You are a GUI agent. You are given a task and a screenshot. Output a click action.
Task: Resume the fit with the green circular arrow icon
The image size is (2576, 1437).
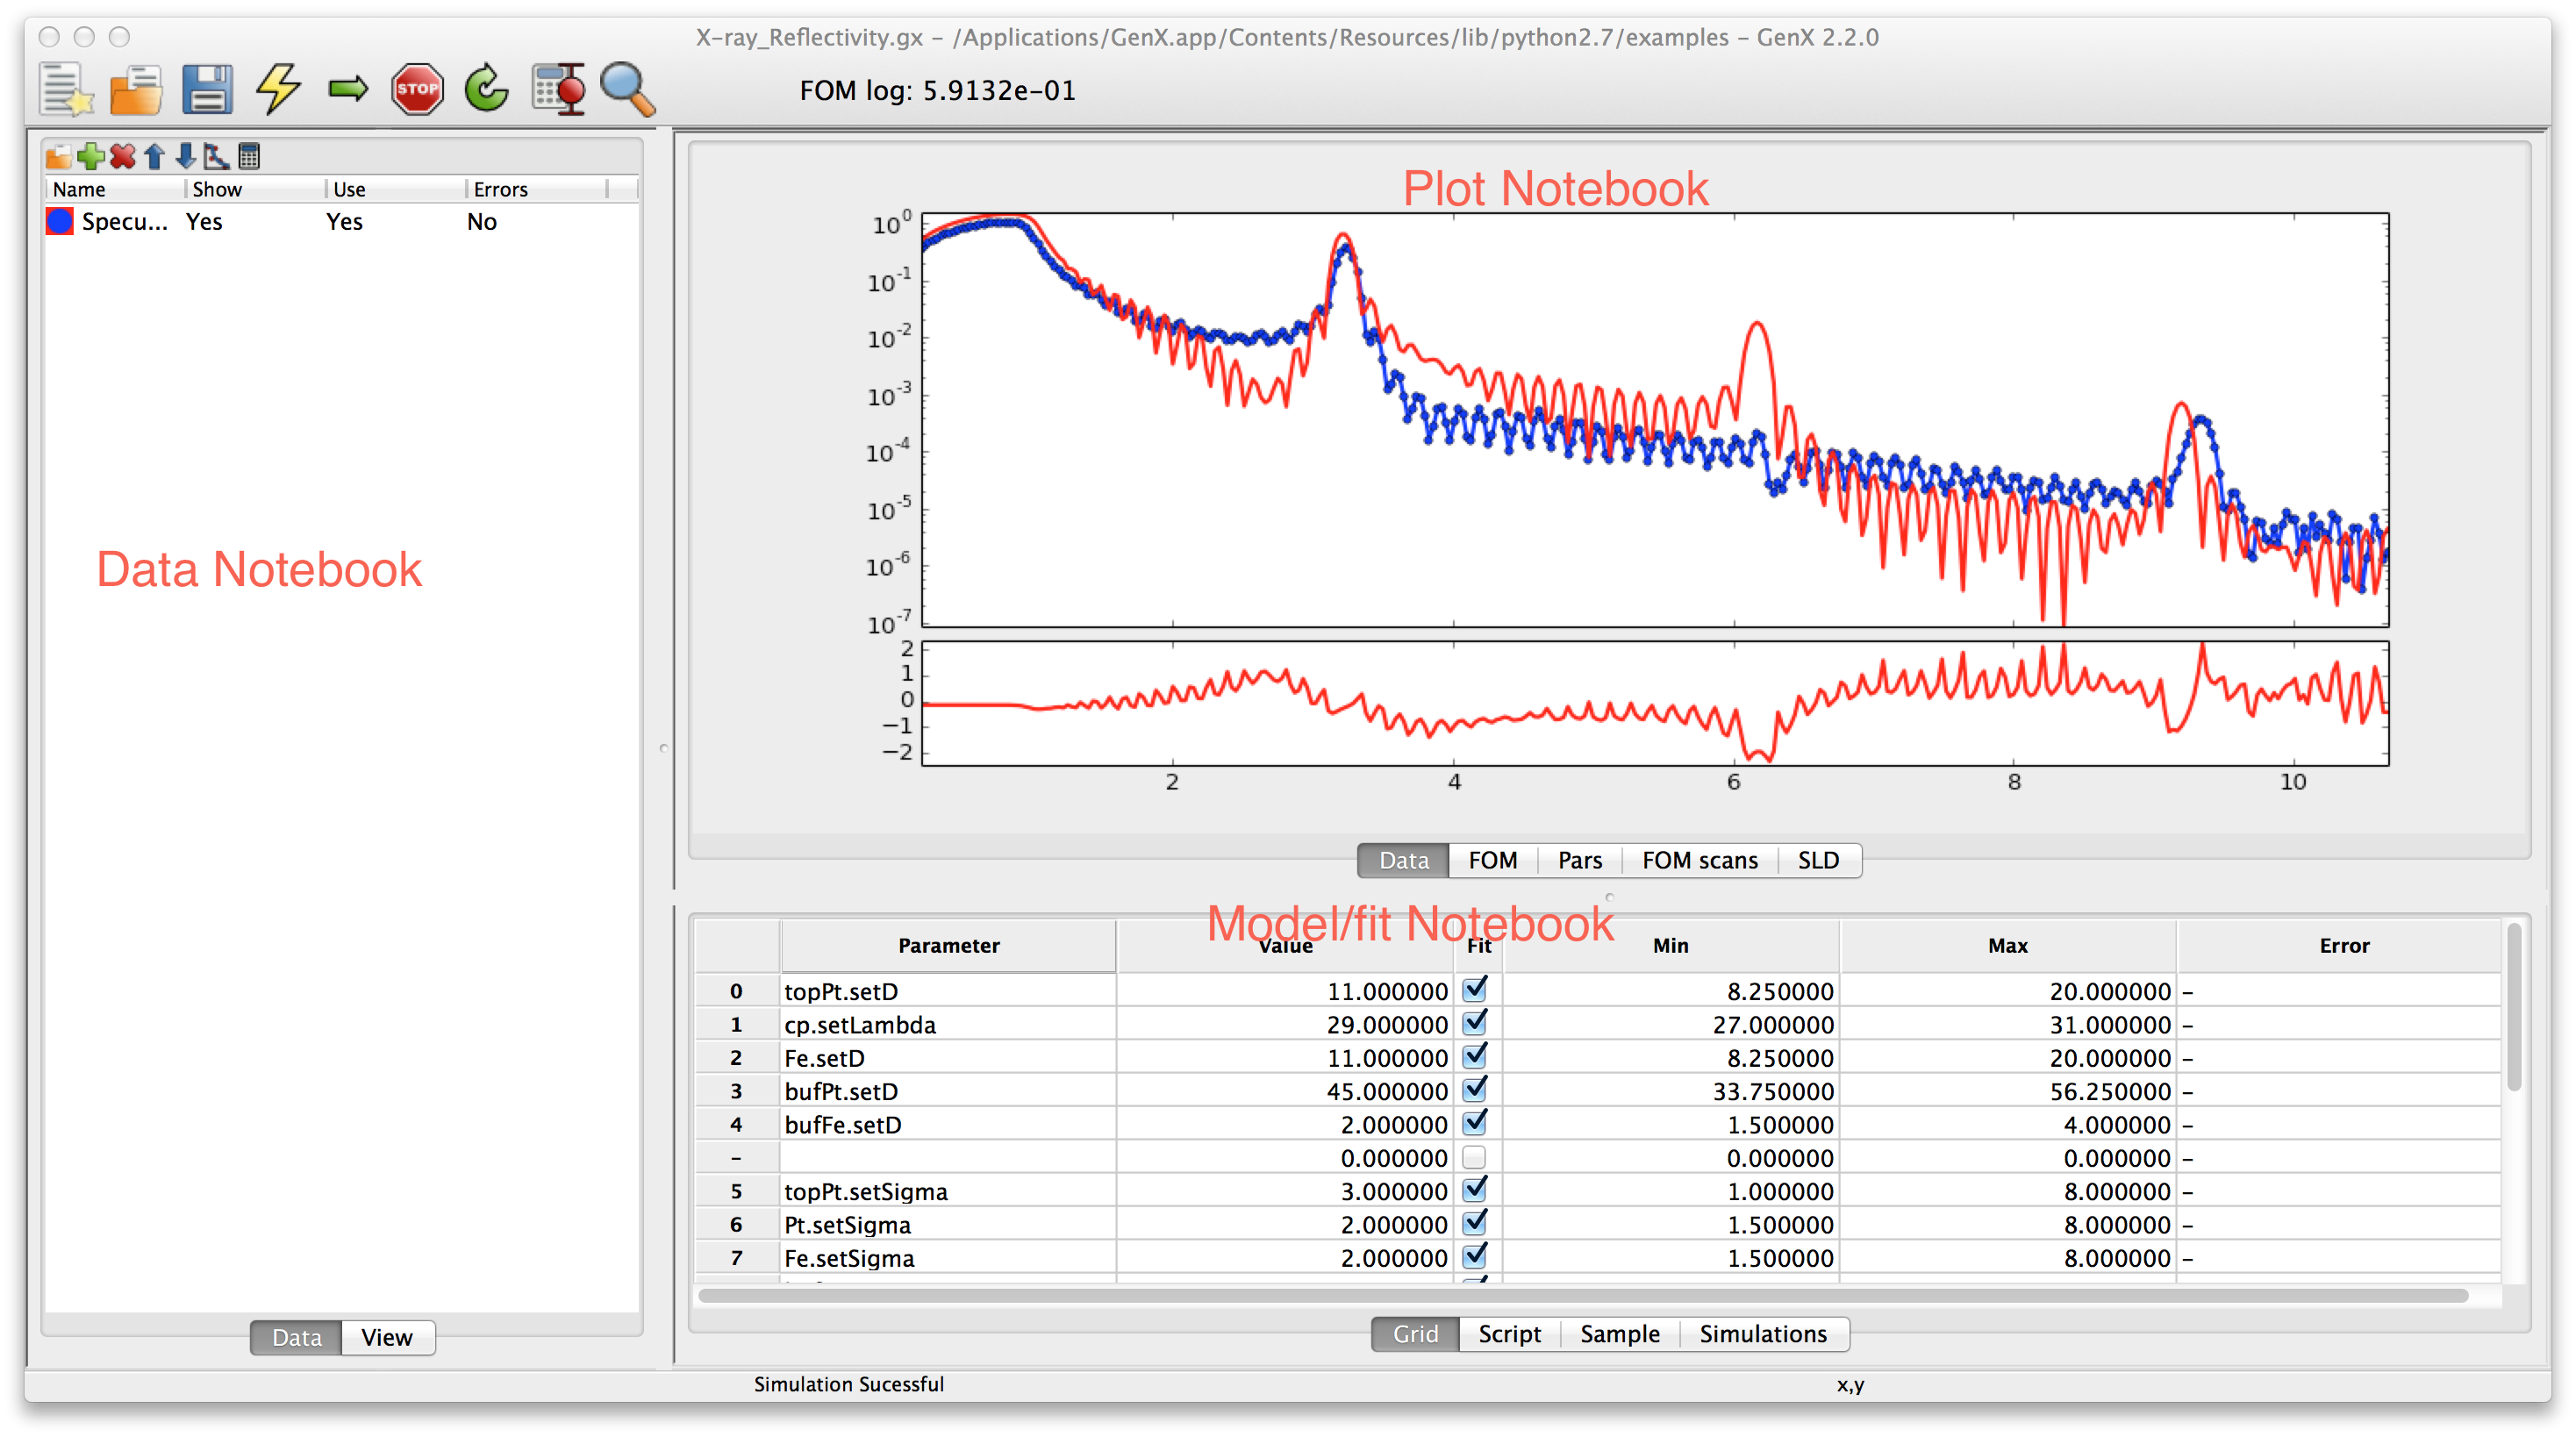pyautogui.click(x=487, y=90)
